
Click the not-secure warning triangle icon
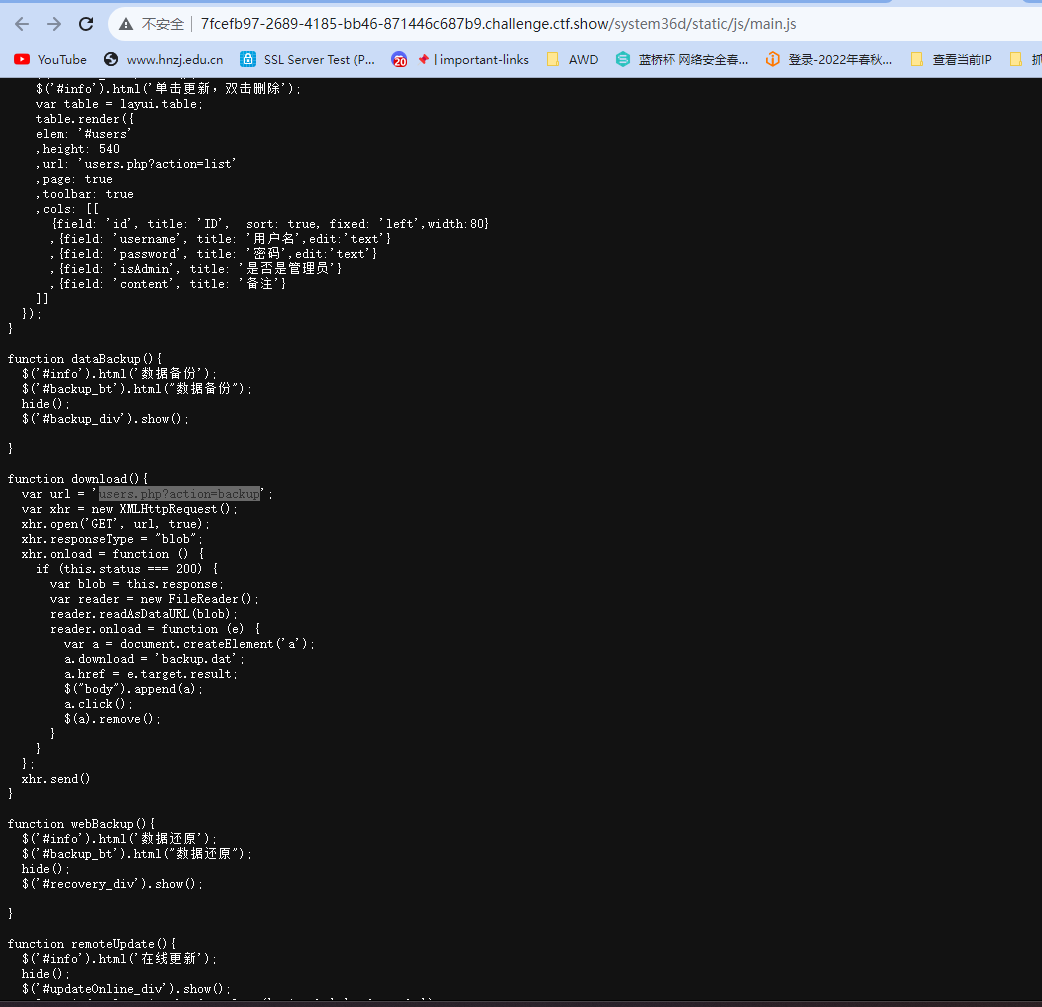[x=126, y=24]
